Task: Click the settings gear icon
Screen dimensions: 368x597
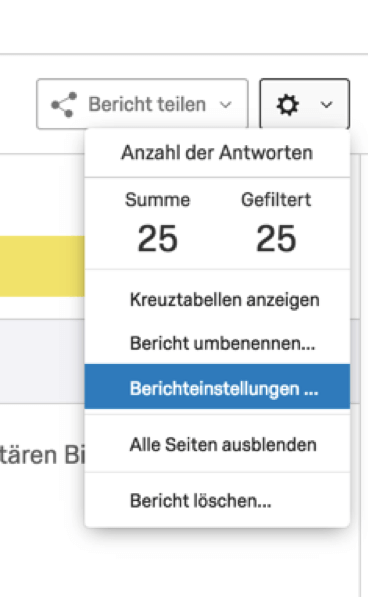Action: [x=287, y=105]
